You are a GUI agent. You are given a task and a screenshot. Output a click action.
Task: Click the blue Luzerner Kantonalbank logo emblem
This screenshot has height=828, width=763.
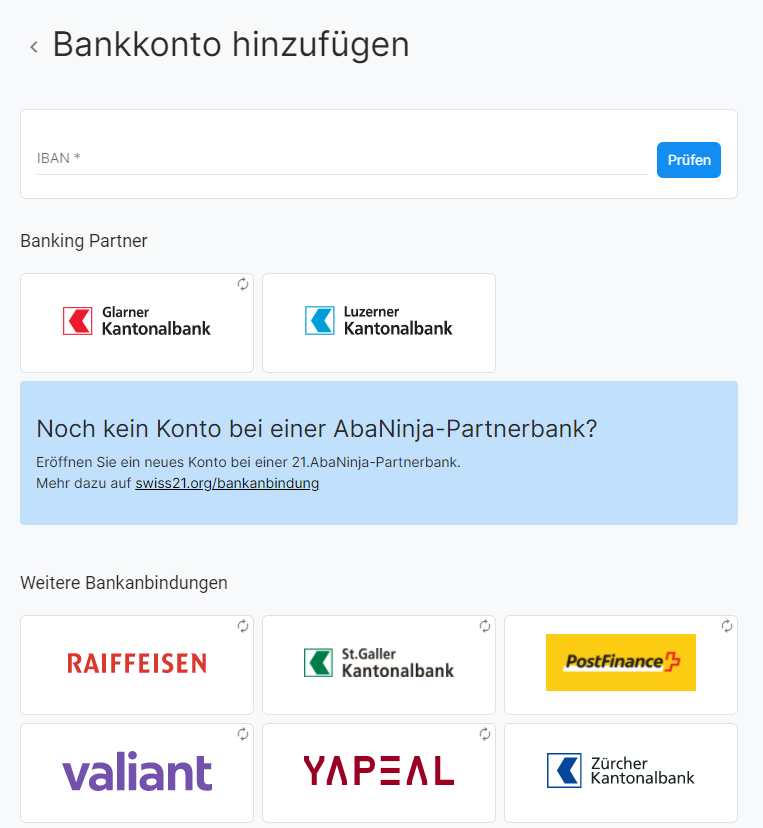click(319, 321)
